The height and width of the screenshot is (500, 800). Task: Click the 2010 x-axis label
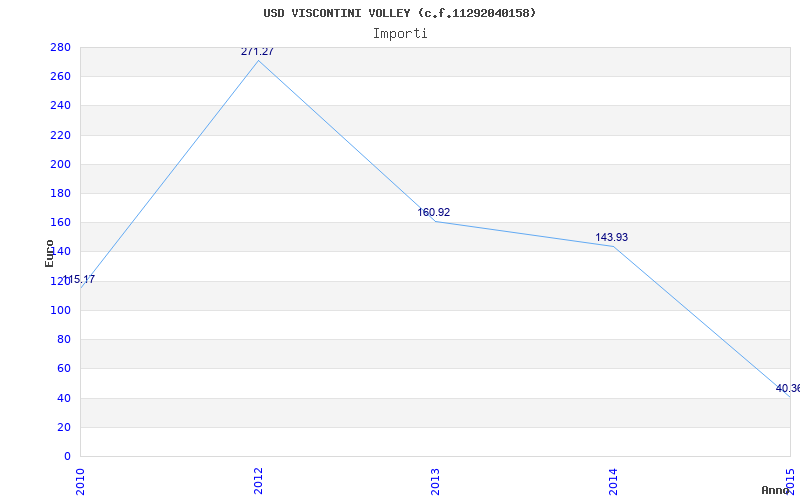[80, 482]
